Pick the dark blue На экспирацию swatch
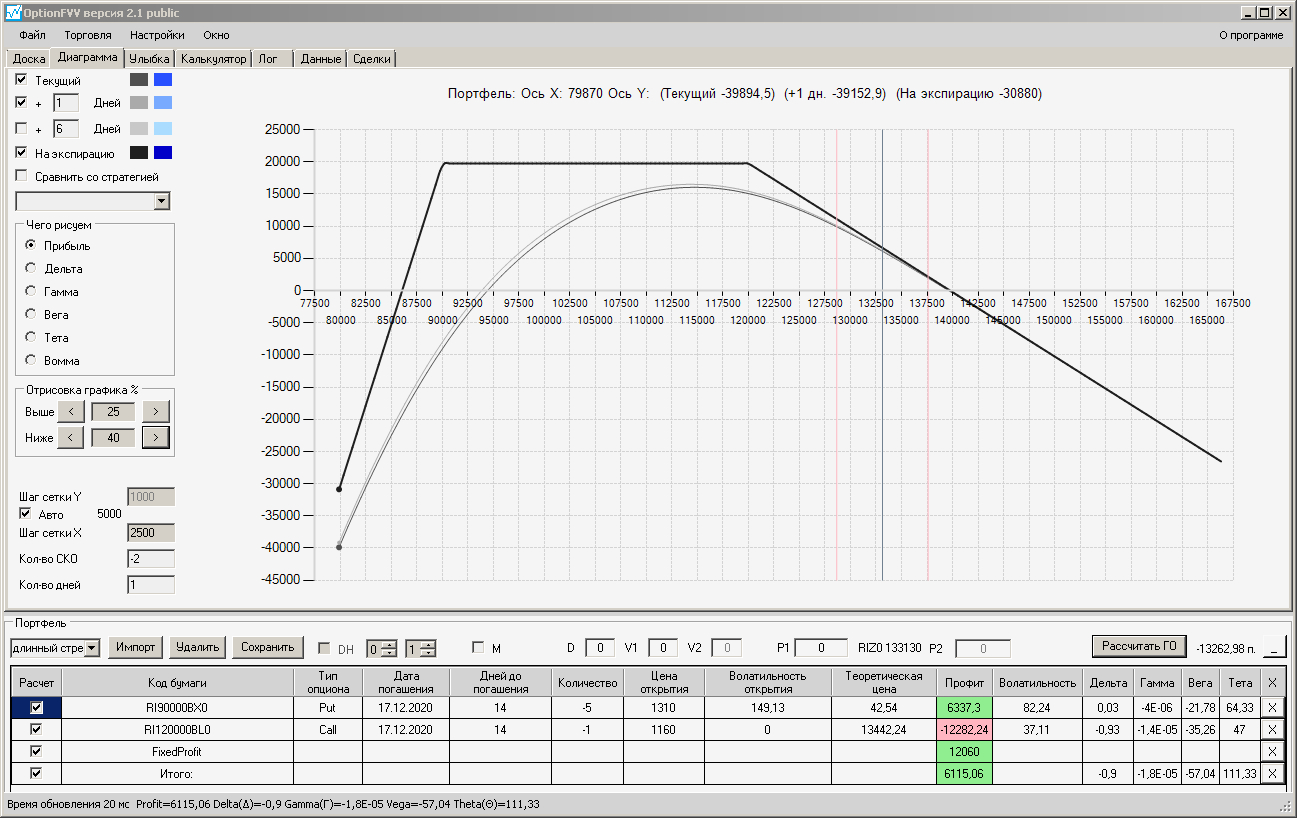The height and width of the screenshot is (818, 1297). [163, 154]
